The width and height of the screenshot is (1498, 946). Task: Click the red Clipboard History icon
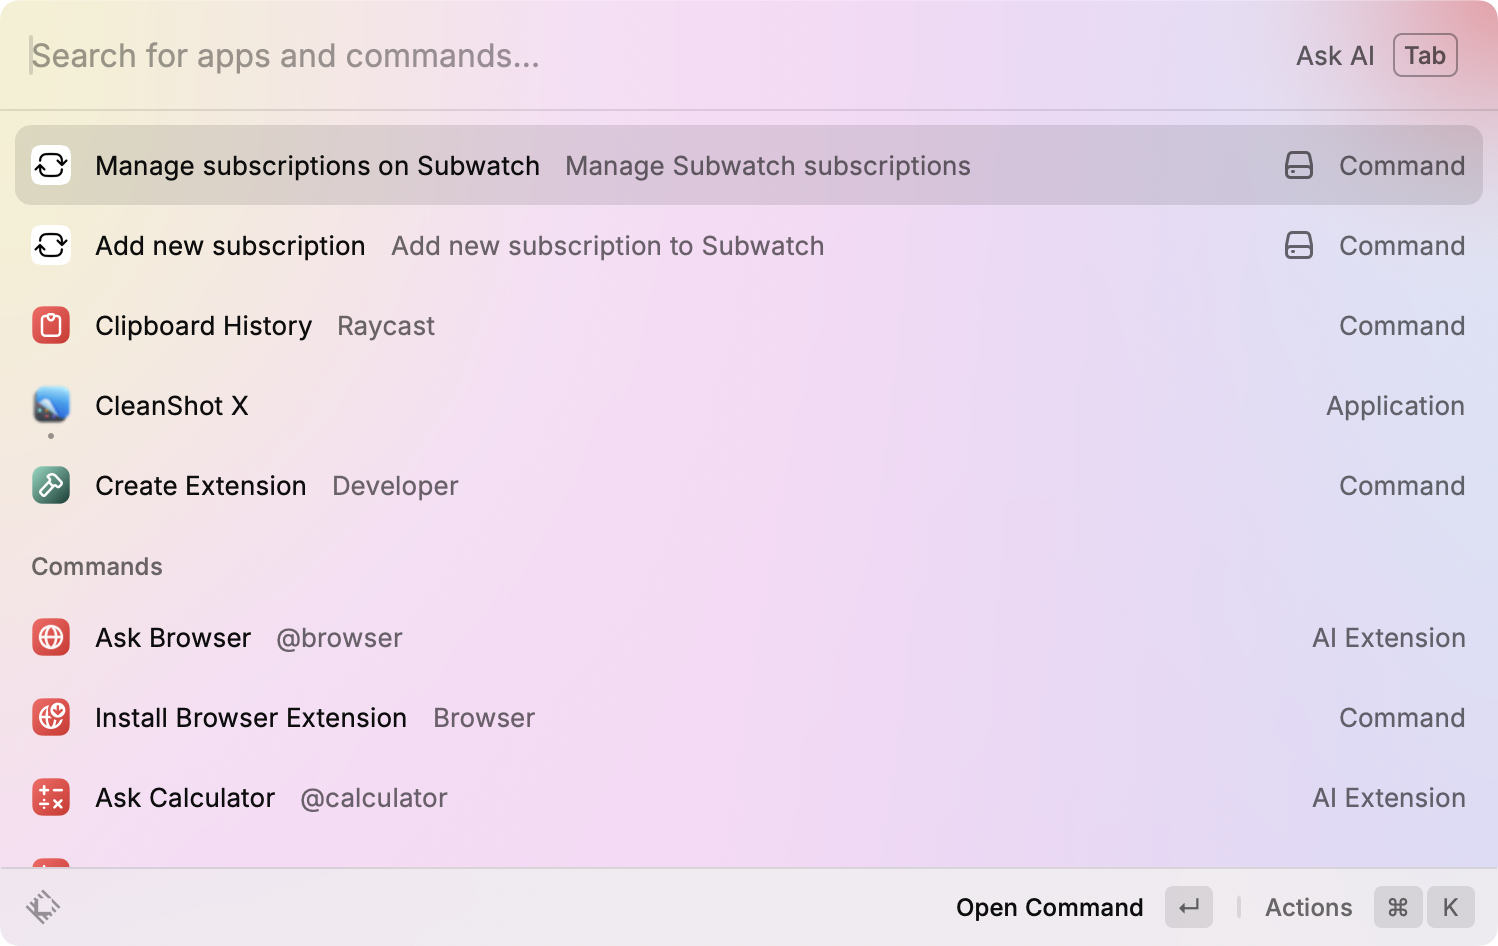click(51, 325)
